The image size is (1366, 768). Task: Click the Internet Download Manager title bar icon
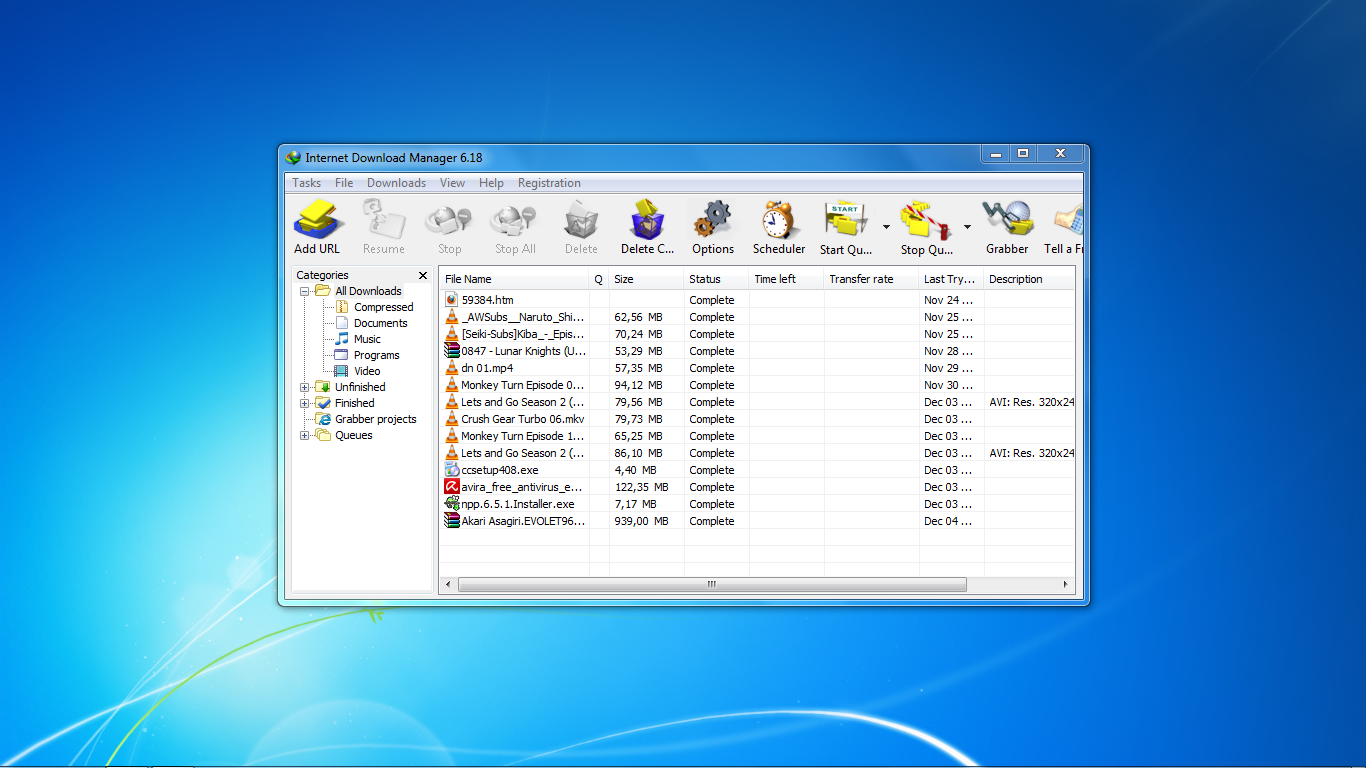point(293,157)
